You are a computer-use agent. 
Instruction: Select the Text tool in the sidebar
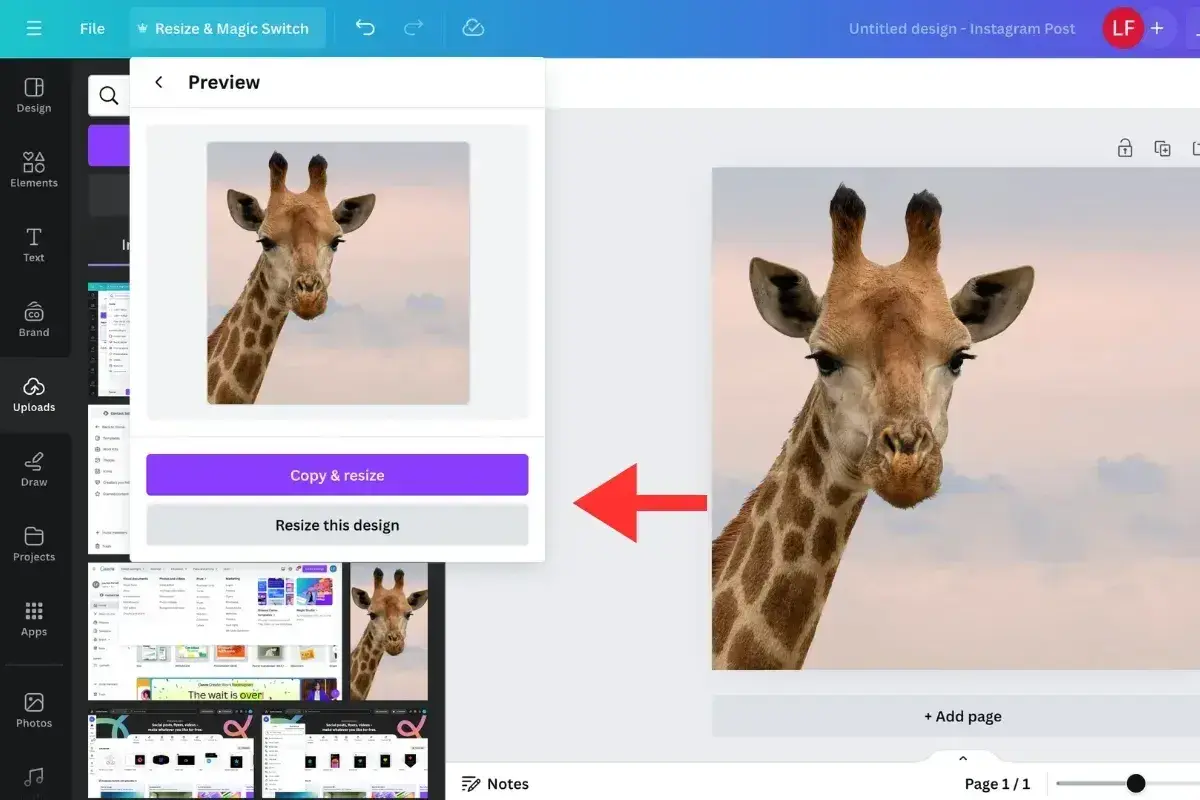(x=34, y=243)
